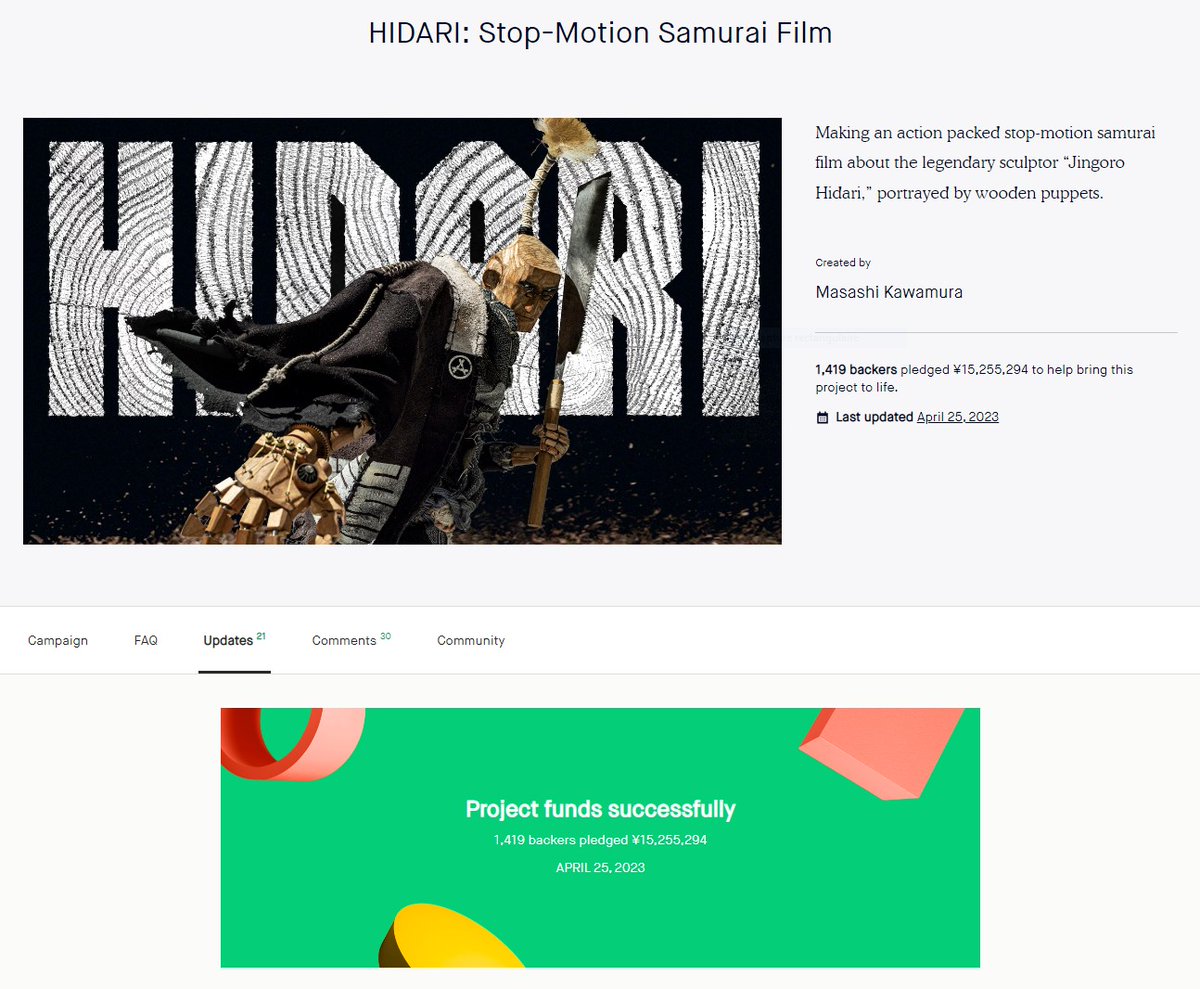Click the Project funds successfully banner heading
The image size is (1200, 989).
pyautogui.click(x=600, y=809)
